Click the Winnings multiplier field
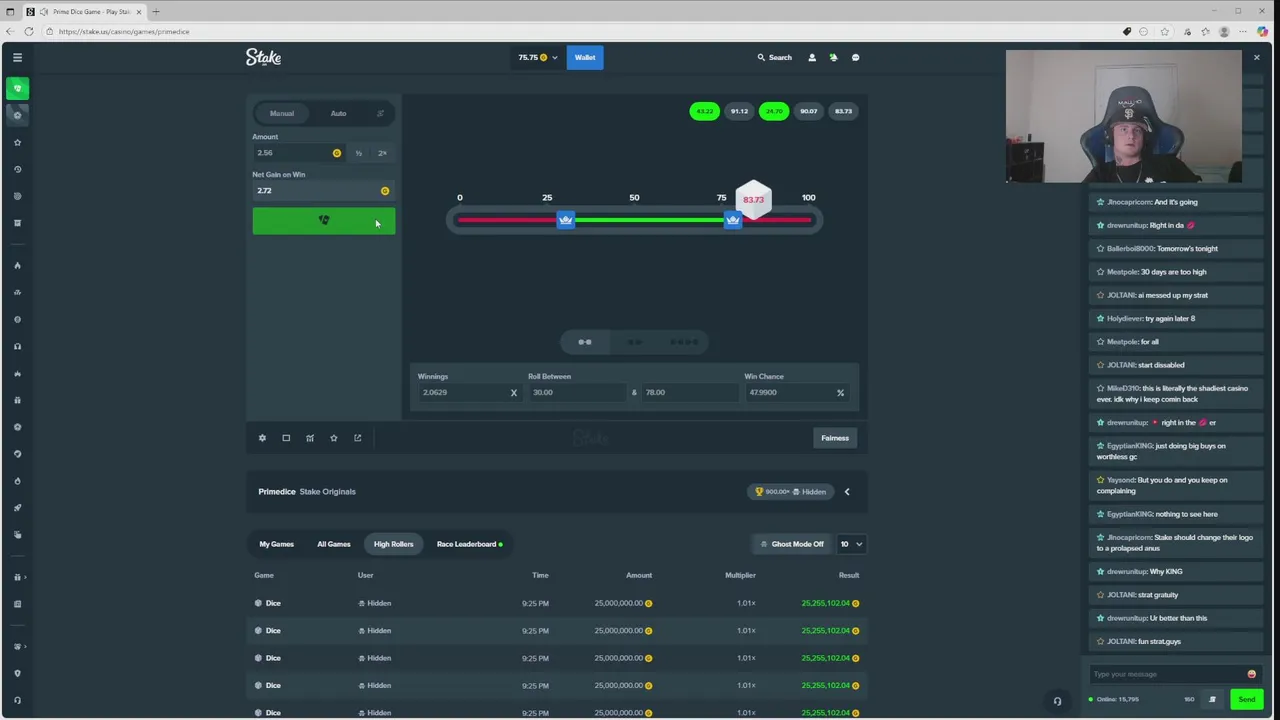The height and width of the screenshot is (720, 1280). click(469, 392)
